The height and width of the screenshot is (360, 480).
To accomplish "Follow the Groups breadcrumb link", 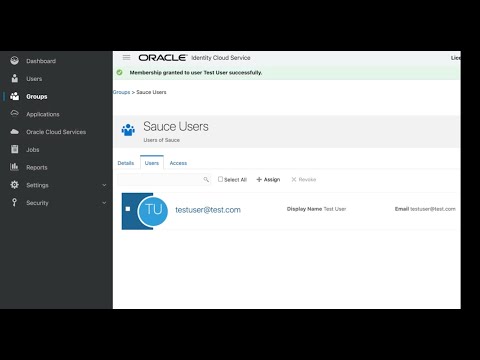I will [121, 92].
